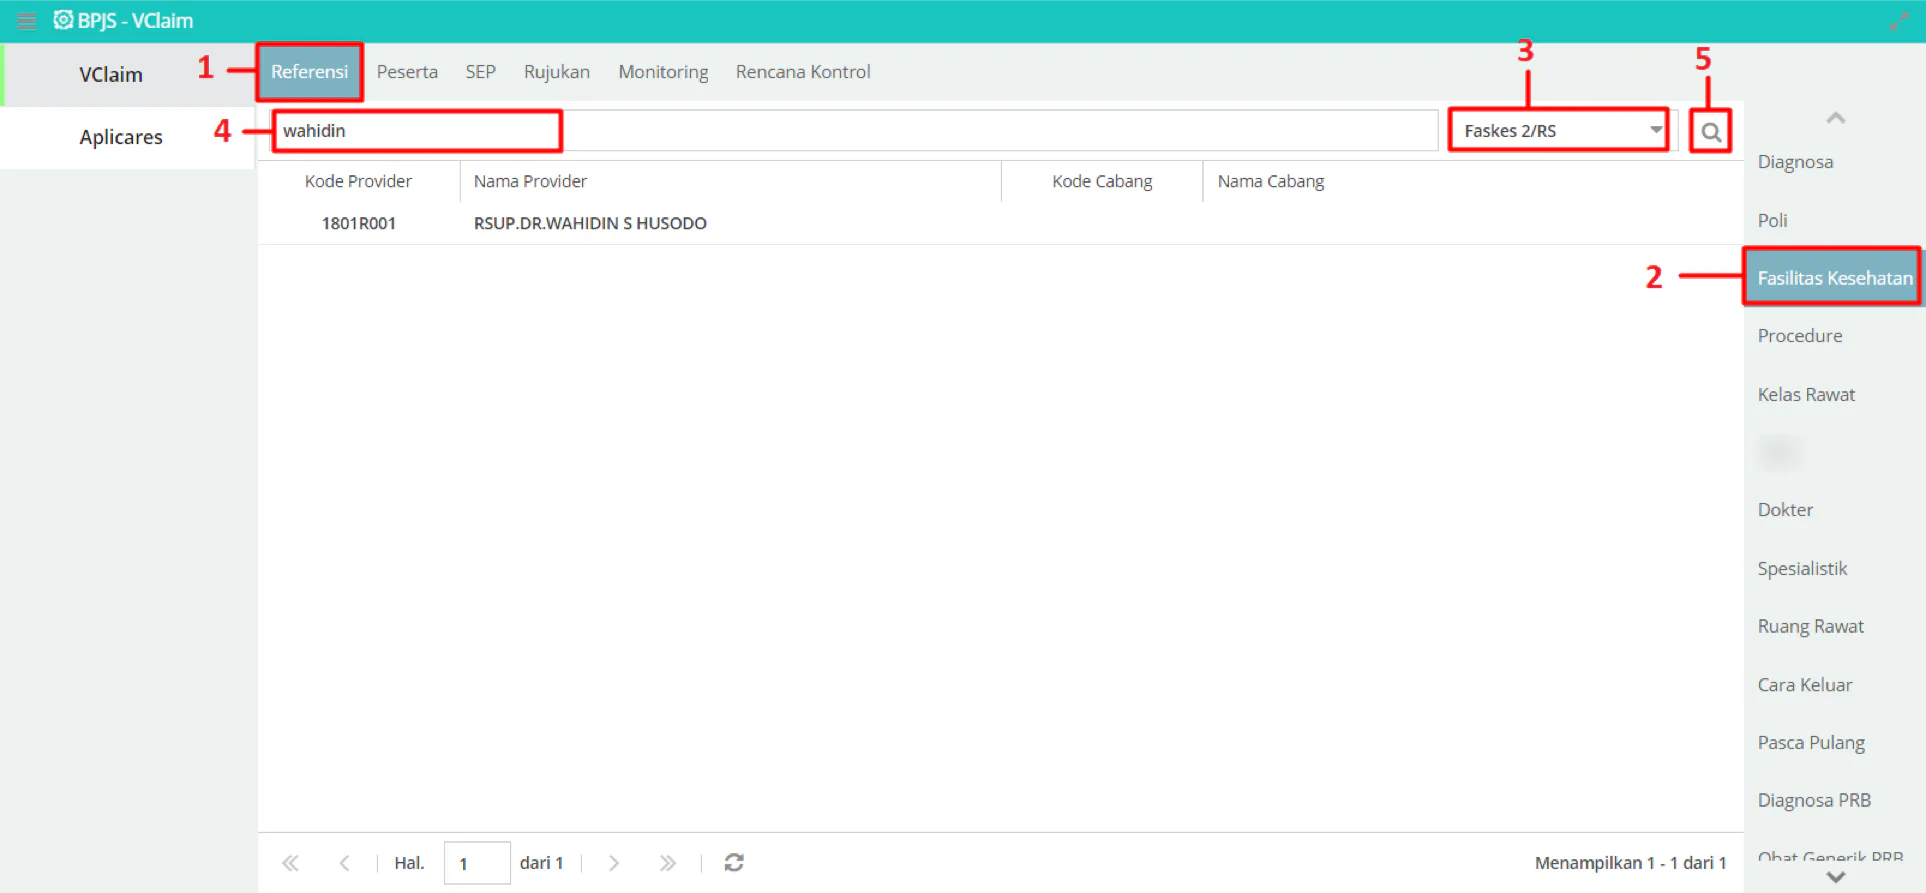The height and width of the screenshot is (893, 1926).
Task: Select Aplicares in the left panel
Action: (121, 137)
